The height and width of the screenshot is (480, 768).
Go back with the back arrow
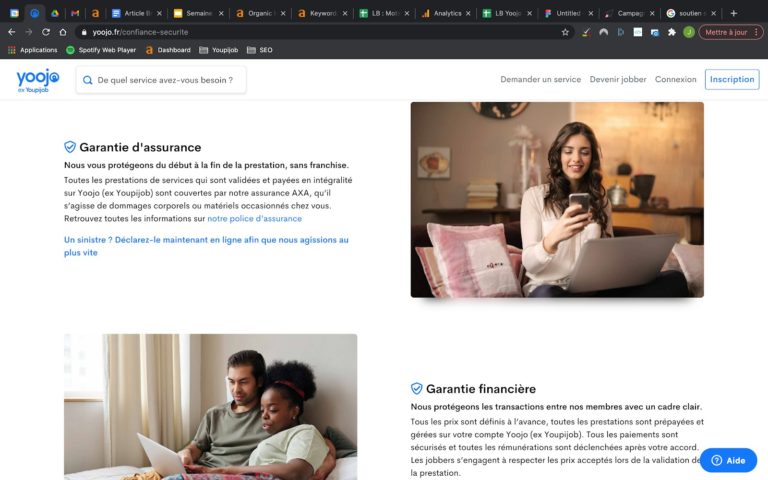click(x=12, y=32)
